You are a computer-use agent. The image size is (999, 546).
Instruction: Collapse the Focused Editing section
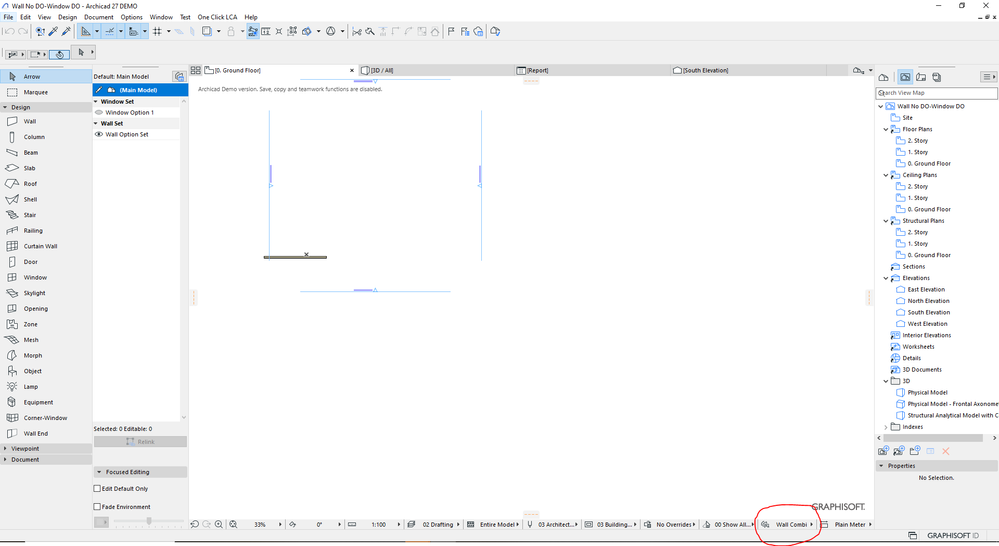(x=99, y=472)
